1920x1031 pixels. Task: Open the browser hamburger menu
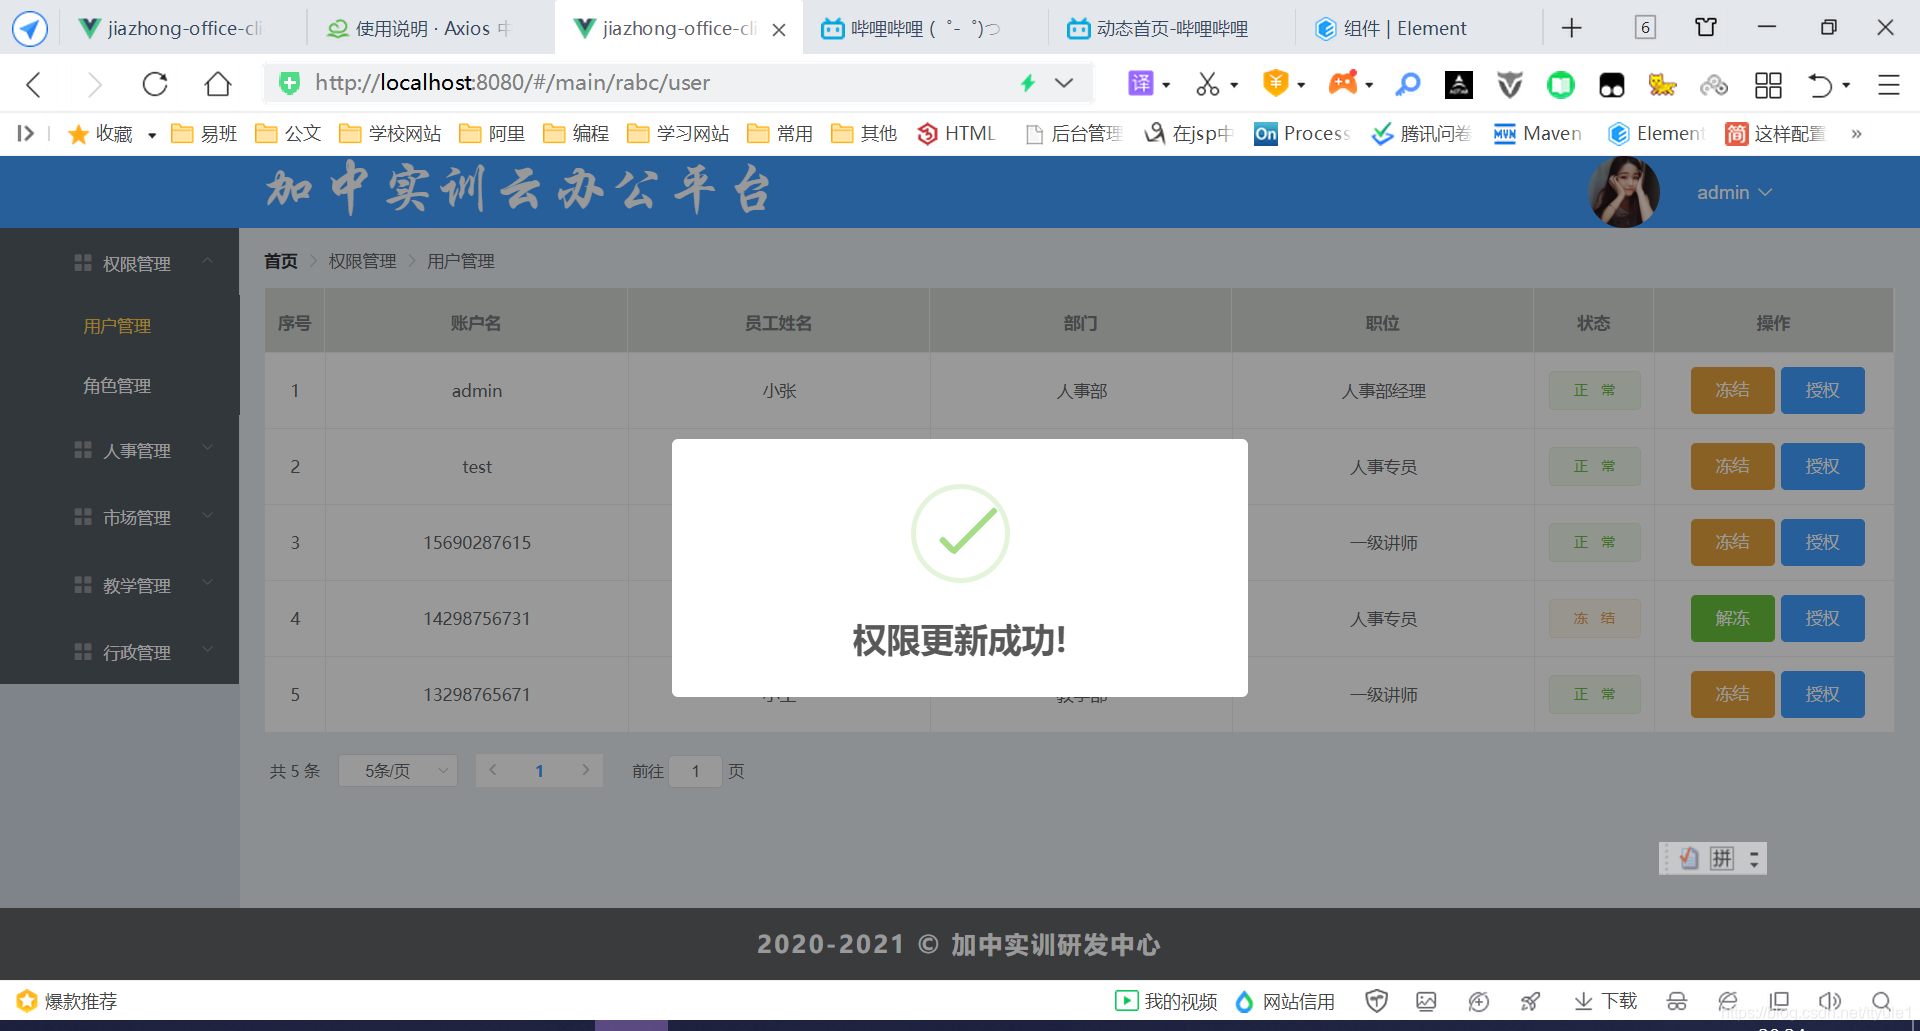[1888, 85]
